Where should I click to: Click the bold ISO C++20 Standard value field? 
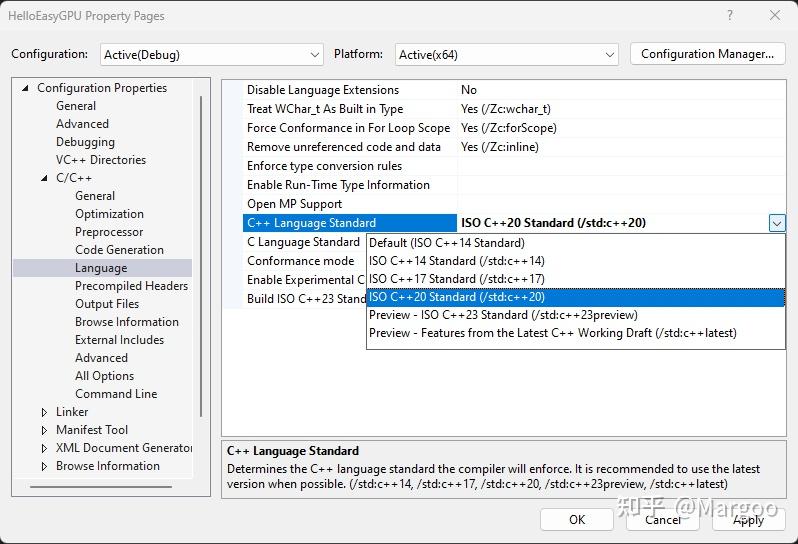click(613, 223)
